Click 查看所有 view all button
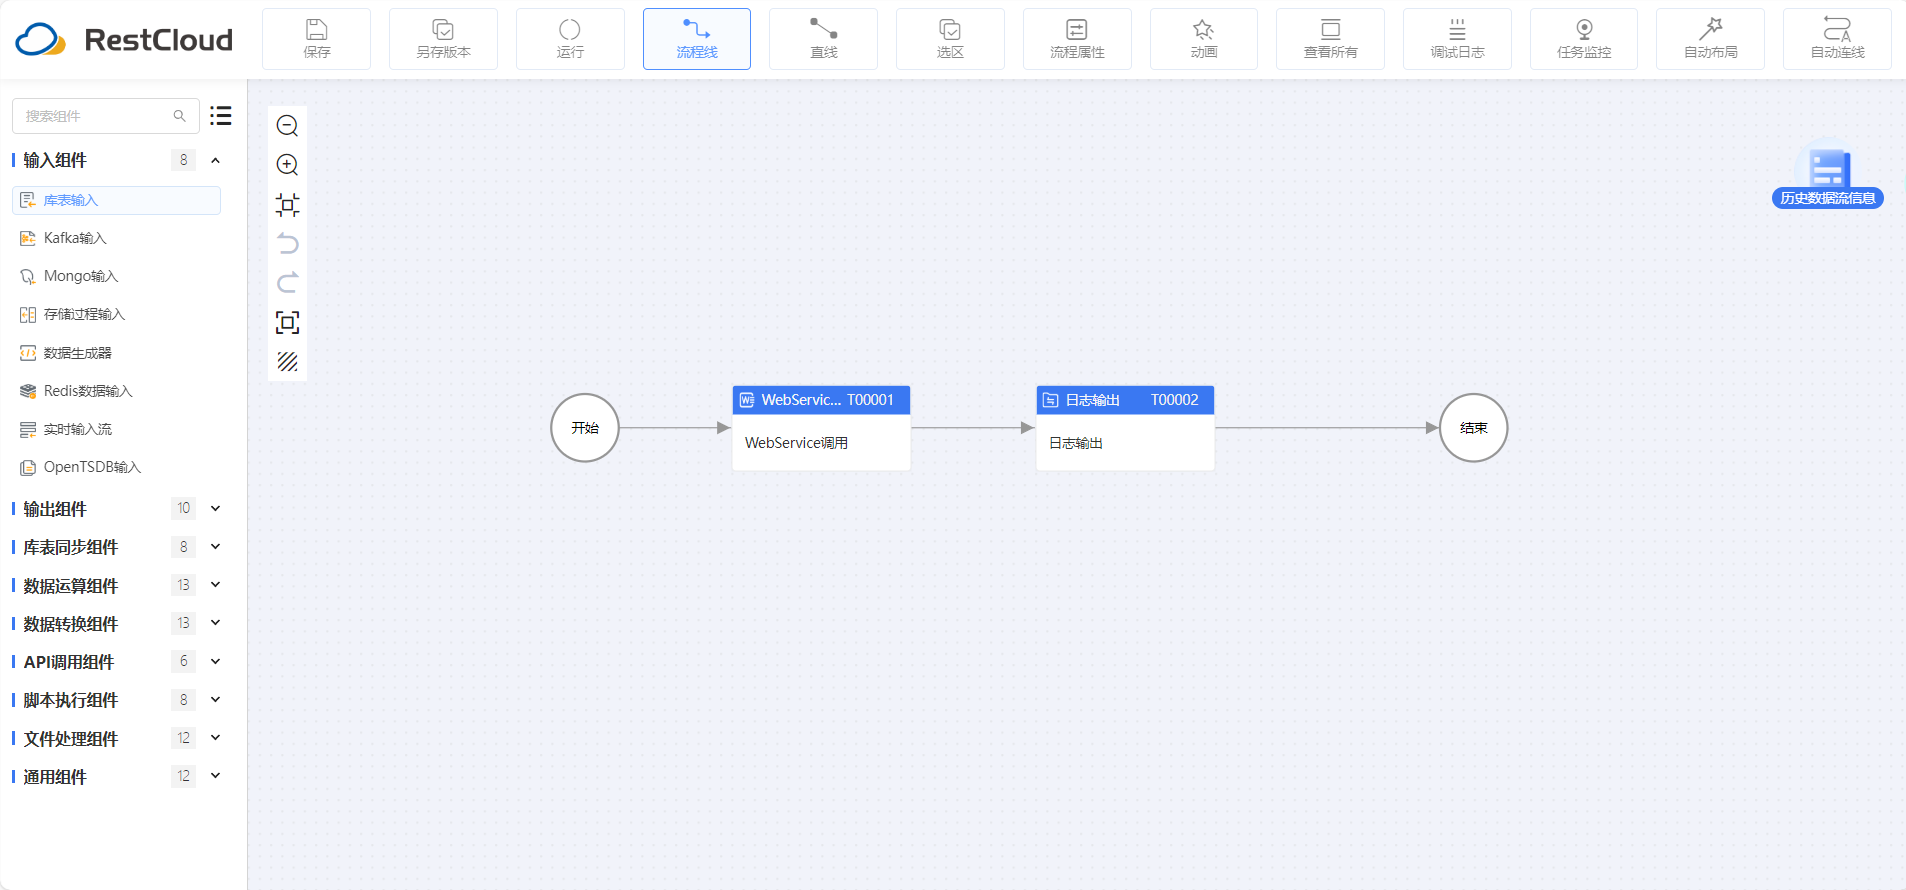Screen dimensions: 1906x890 (1330, 39)
